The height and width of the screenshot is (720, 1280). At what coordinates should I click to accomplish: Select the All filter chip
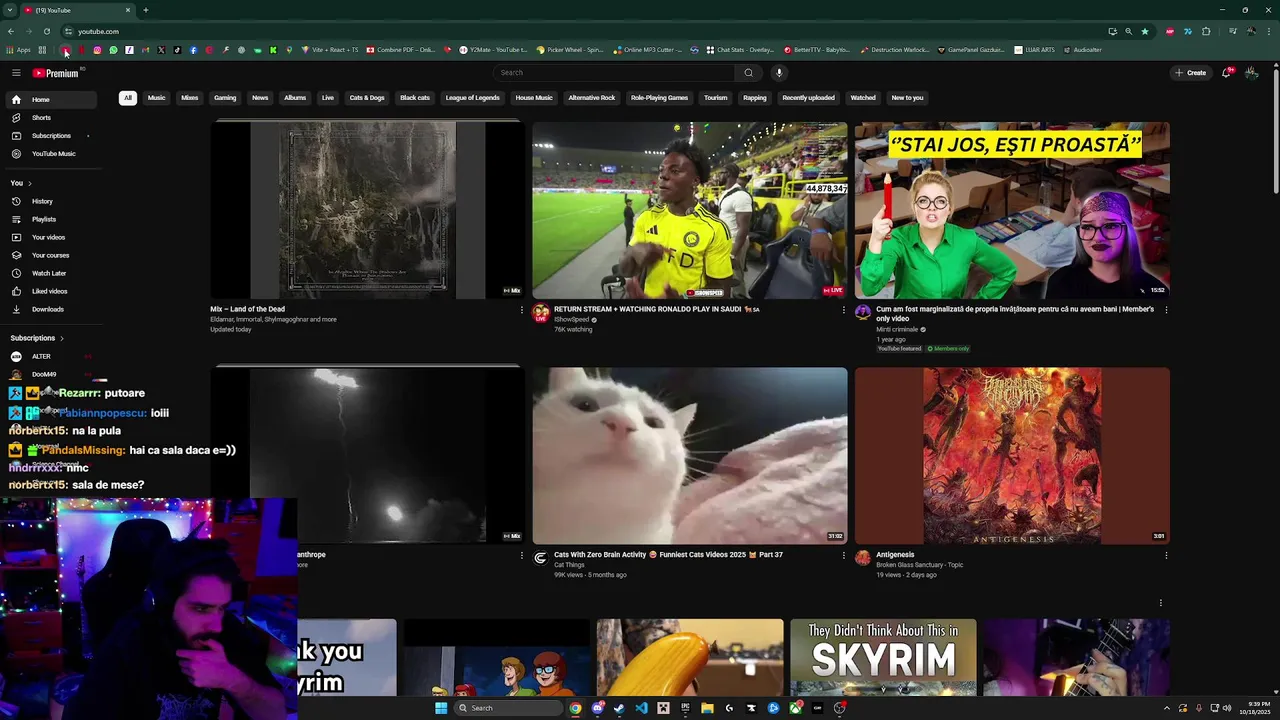click(x=127, y=98)
